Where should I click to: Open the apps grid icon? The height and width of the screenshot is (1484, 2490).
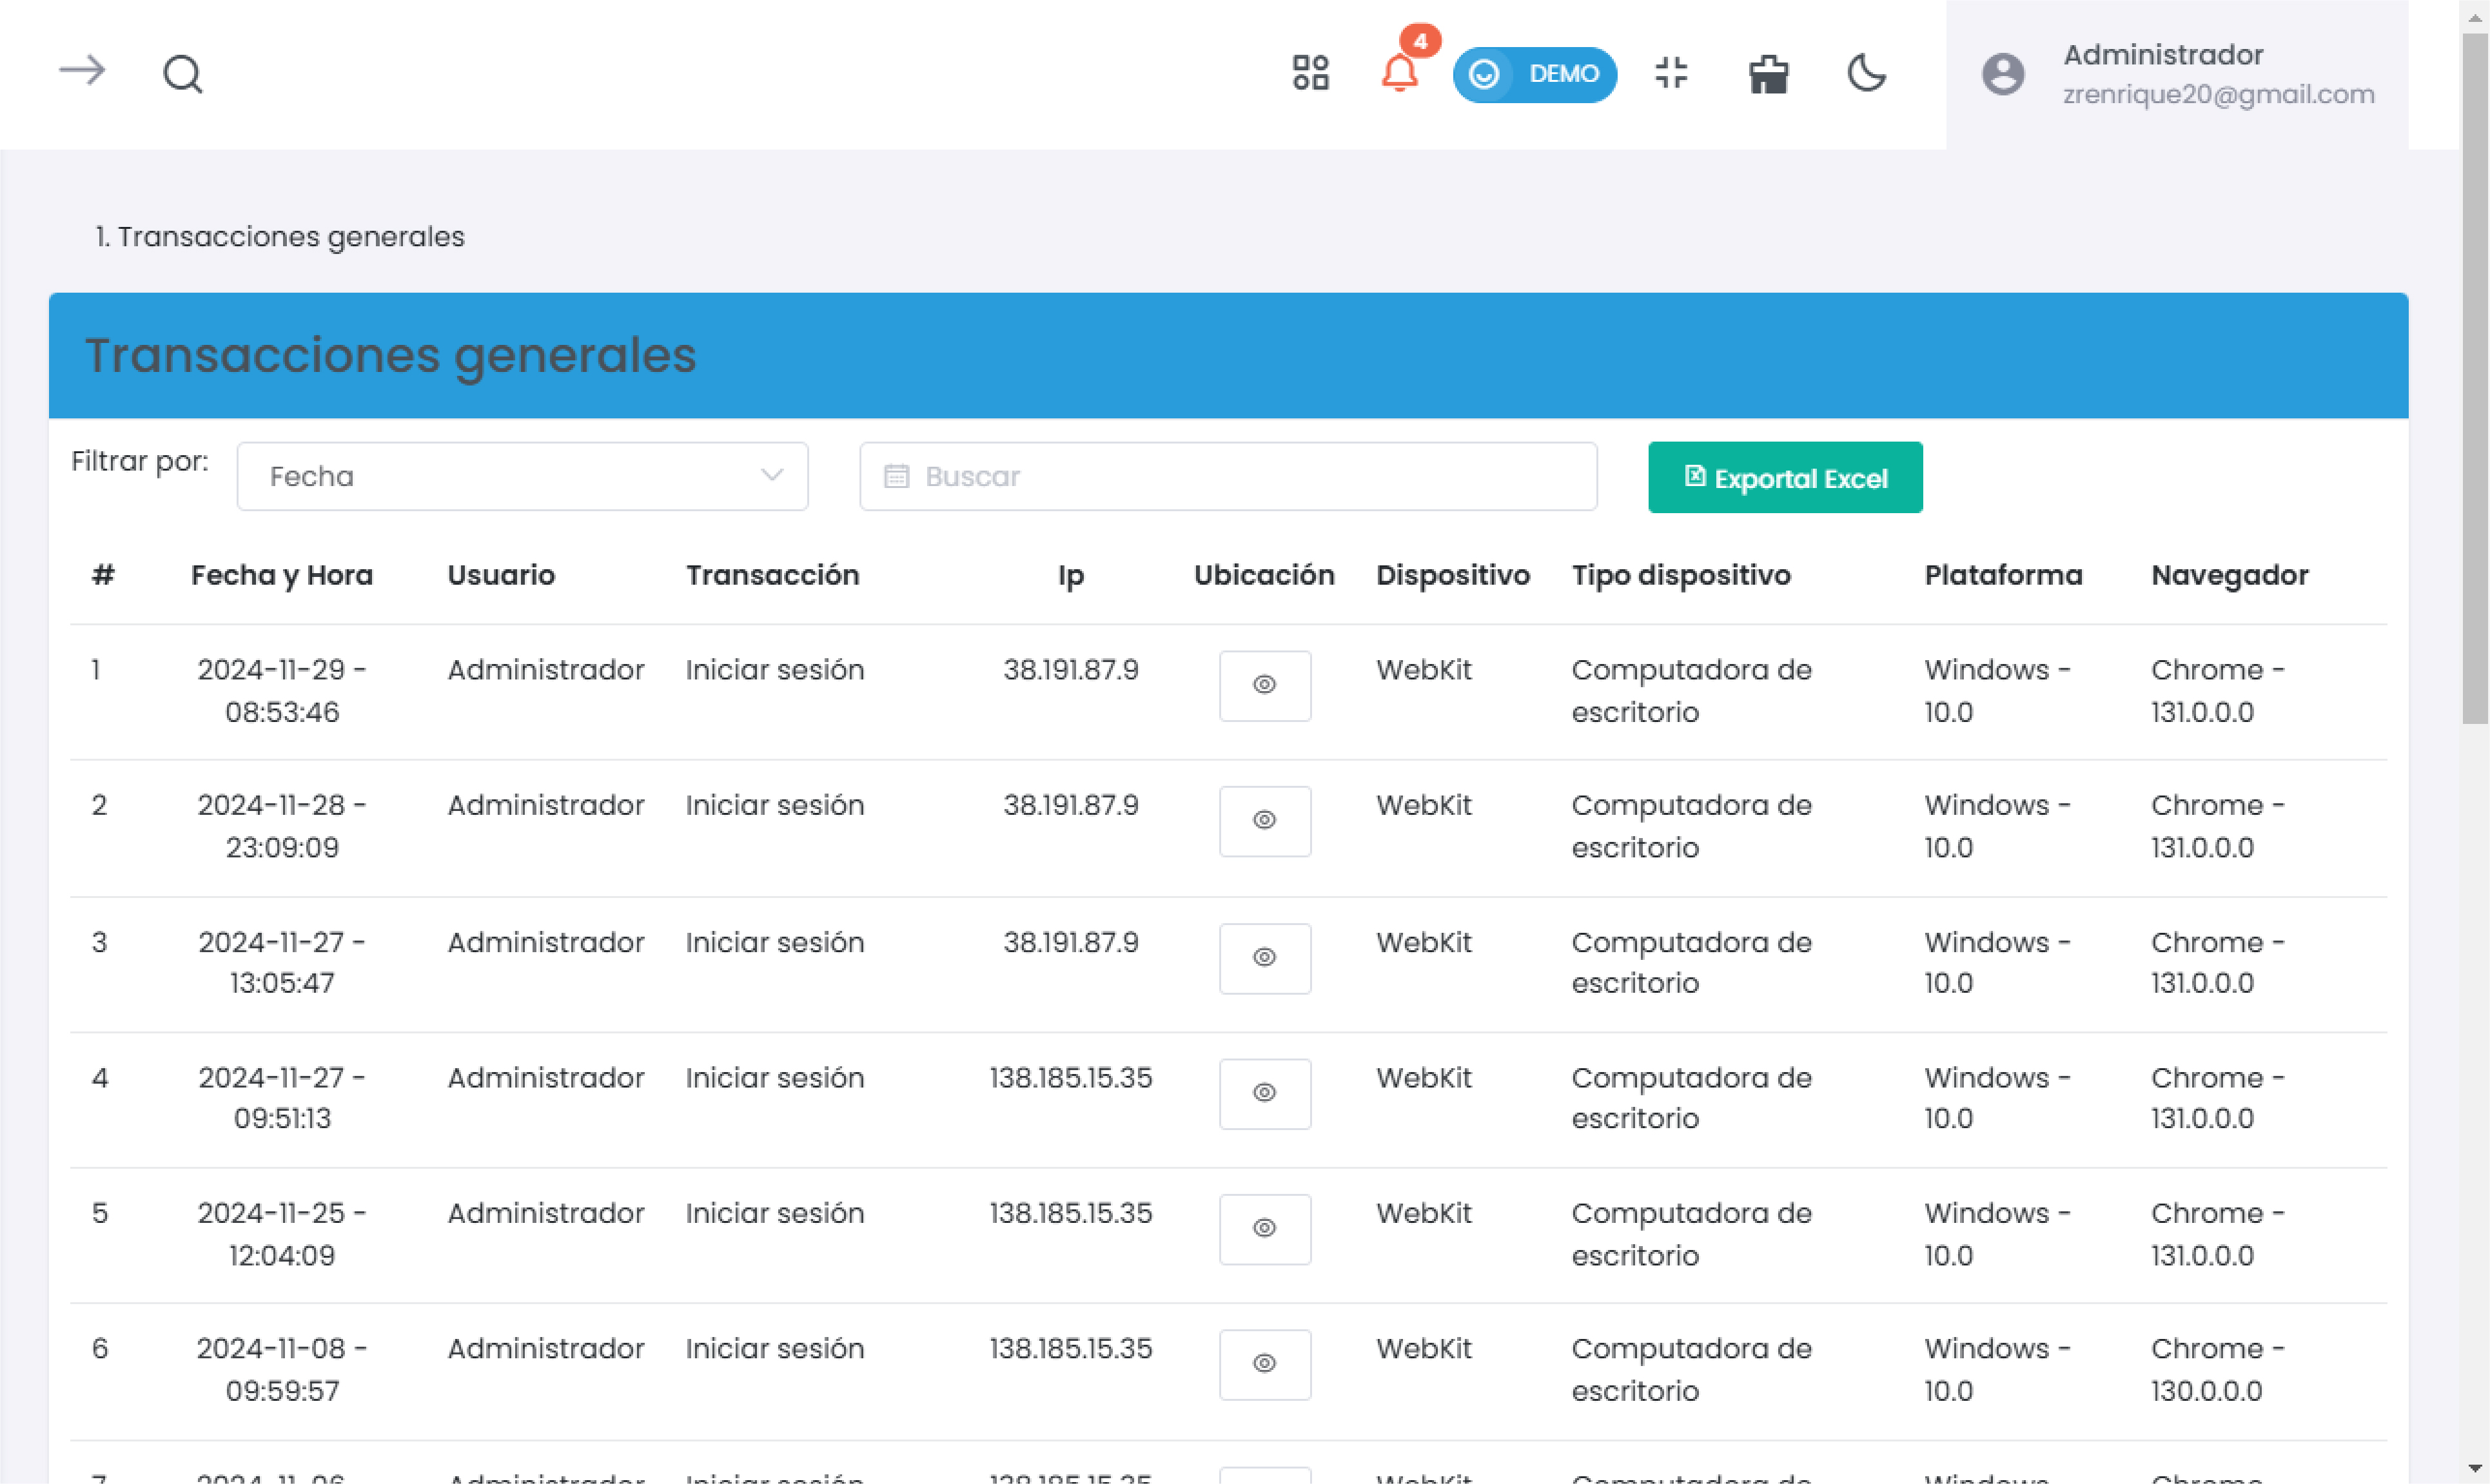(x=1310, y=73)
